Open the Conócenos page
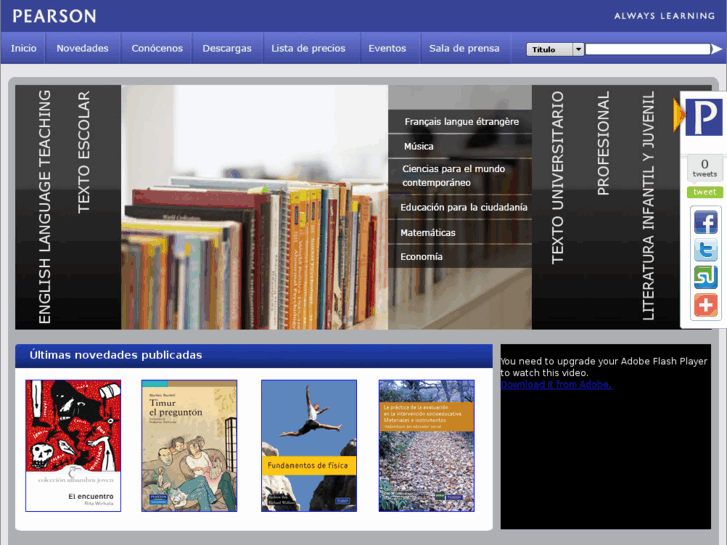 [x=157, y=48]
